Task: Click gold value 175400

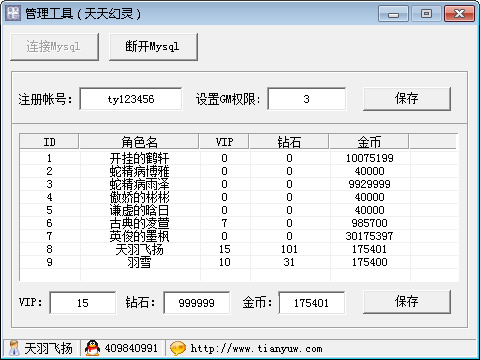Action: 369,262
